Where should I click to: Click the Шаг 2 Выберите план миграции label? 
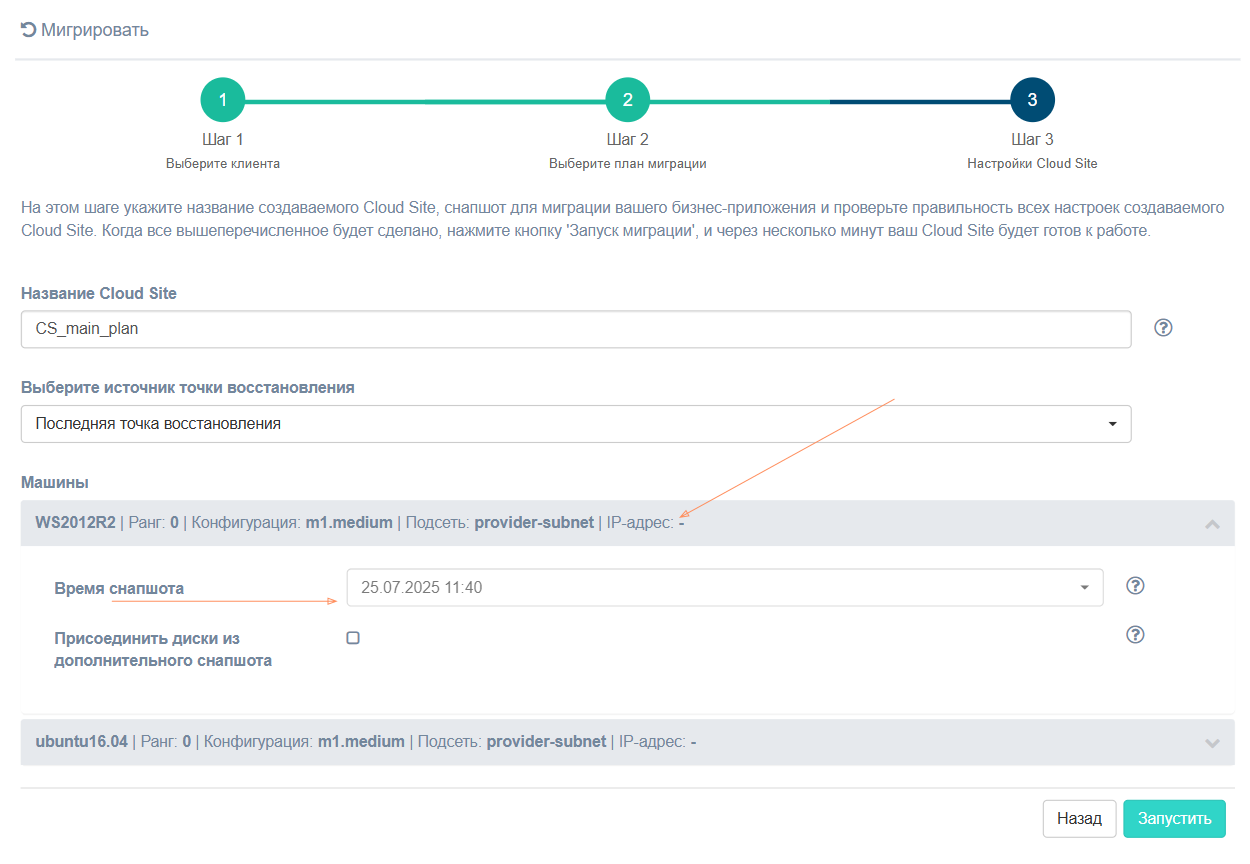click(627, 151)
